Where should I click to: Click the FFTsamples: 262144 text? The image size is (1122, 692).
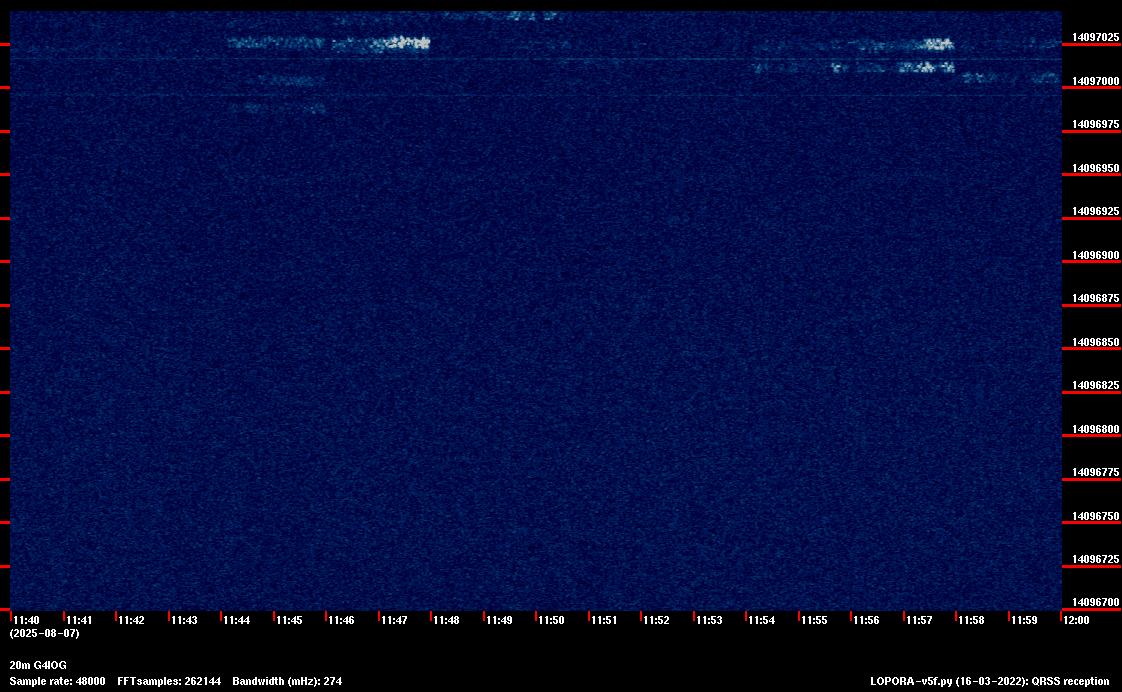tap(169, 682)
